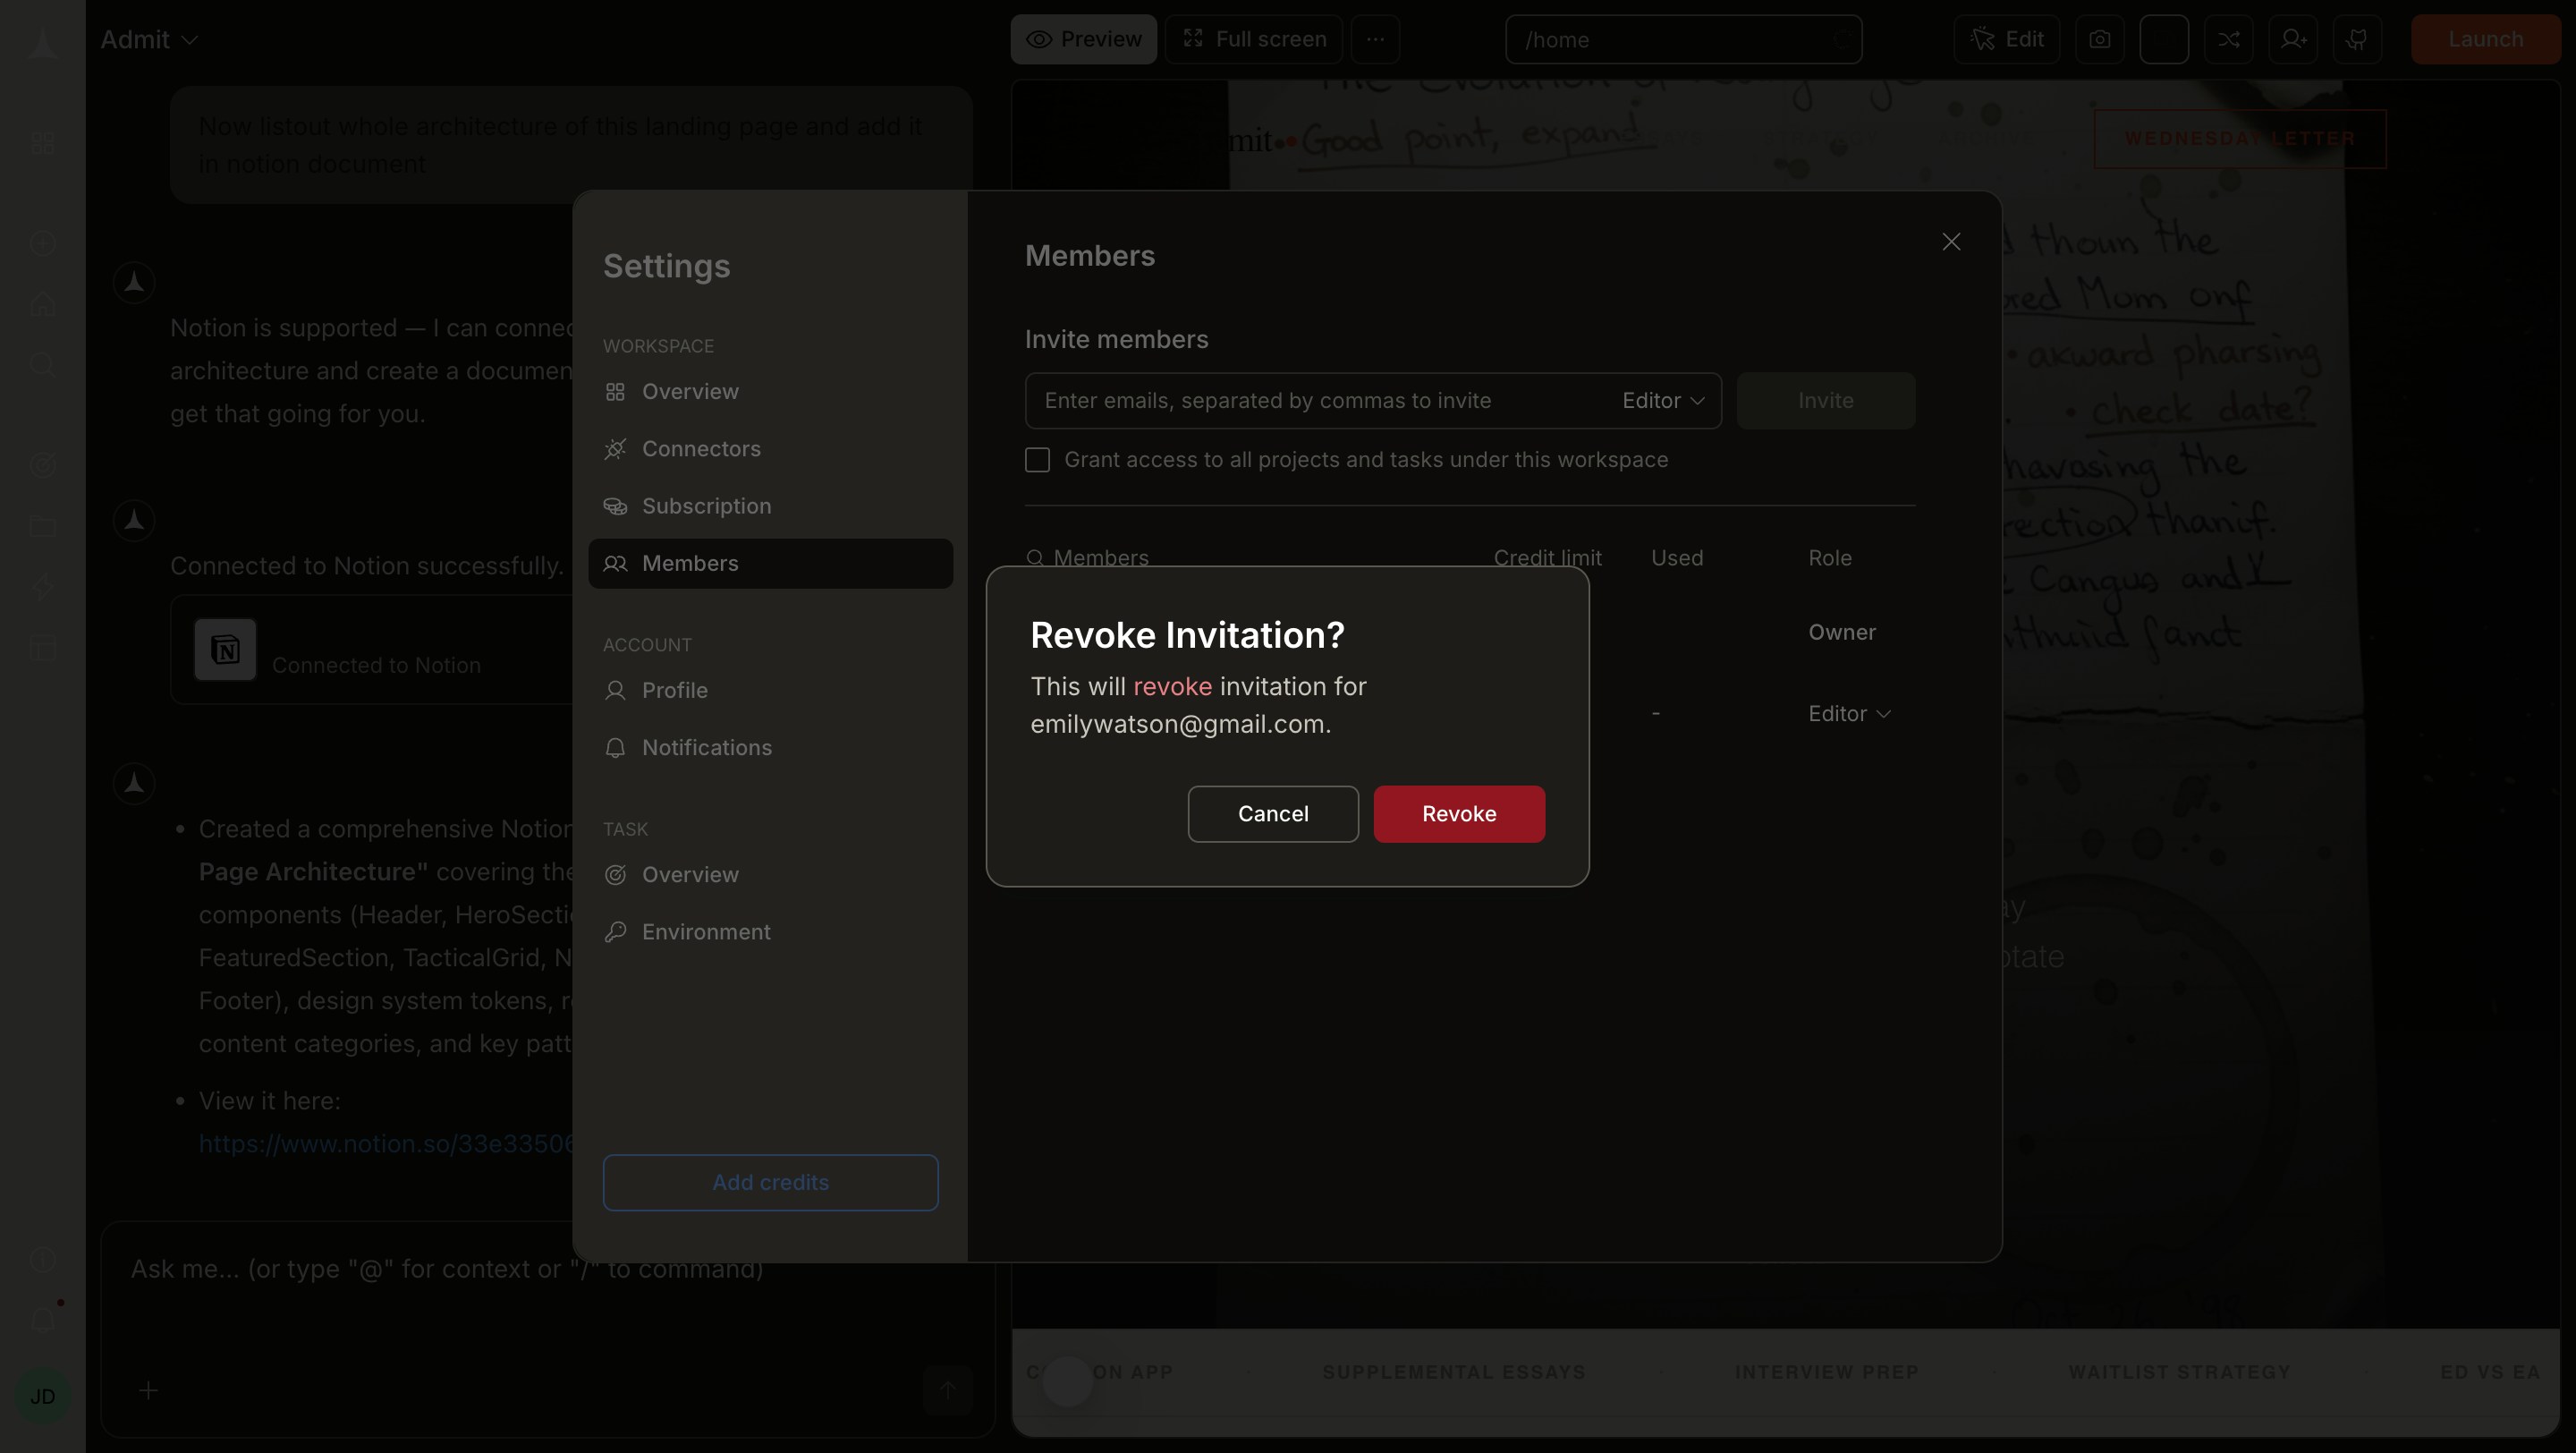The image size is (2576, 1453).
Task: Click the plus circle icon in left sidebar
Action: point(42,243)
